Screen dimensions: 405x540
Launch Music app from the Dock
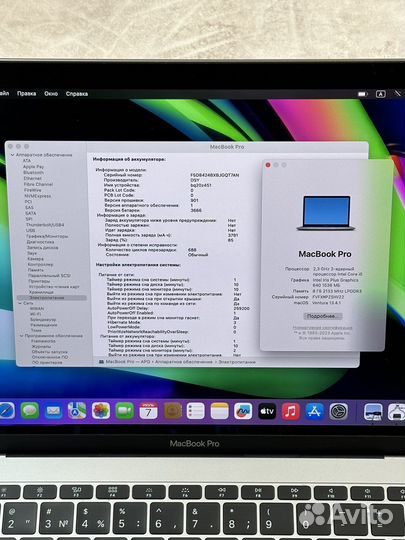[x=291, y=411]
